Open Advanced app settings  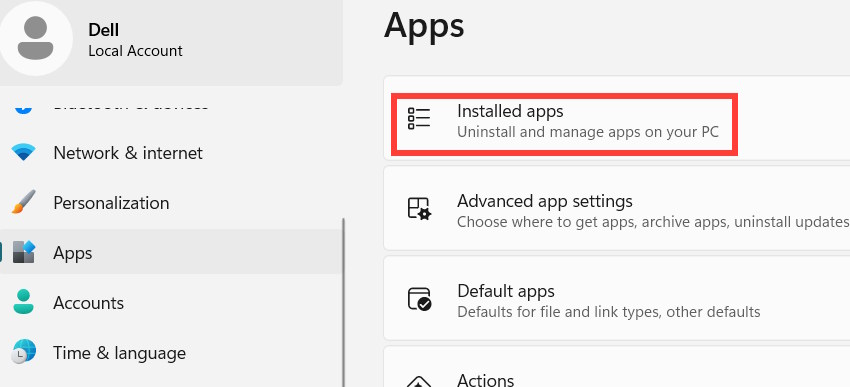click(617, 208)
